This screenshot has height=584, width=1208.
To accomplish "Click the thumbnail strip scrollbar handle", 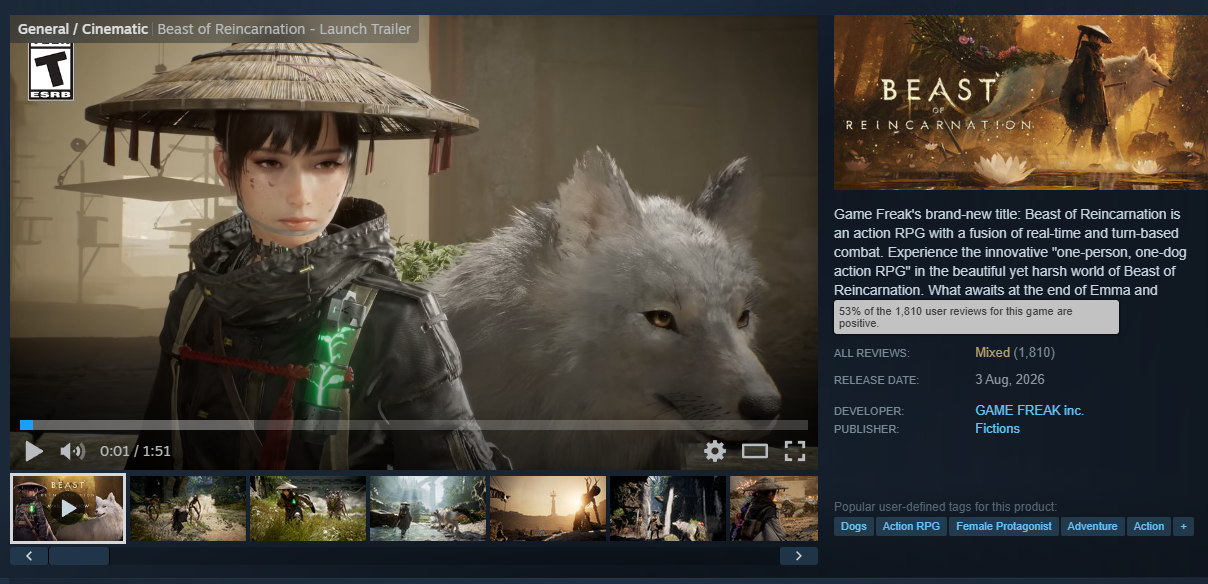I will tap(79, 556).
